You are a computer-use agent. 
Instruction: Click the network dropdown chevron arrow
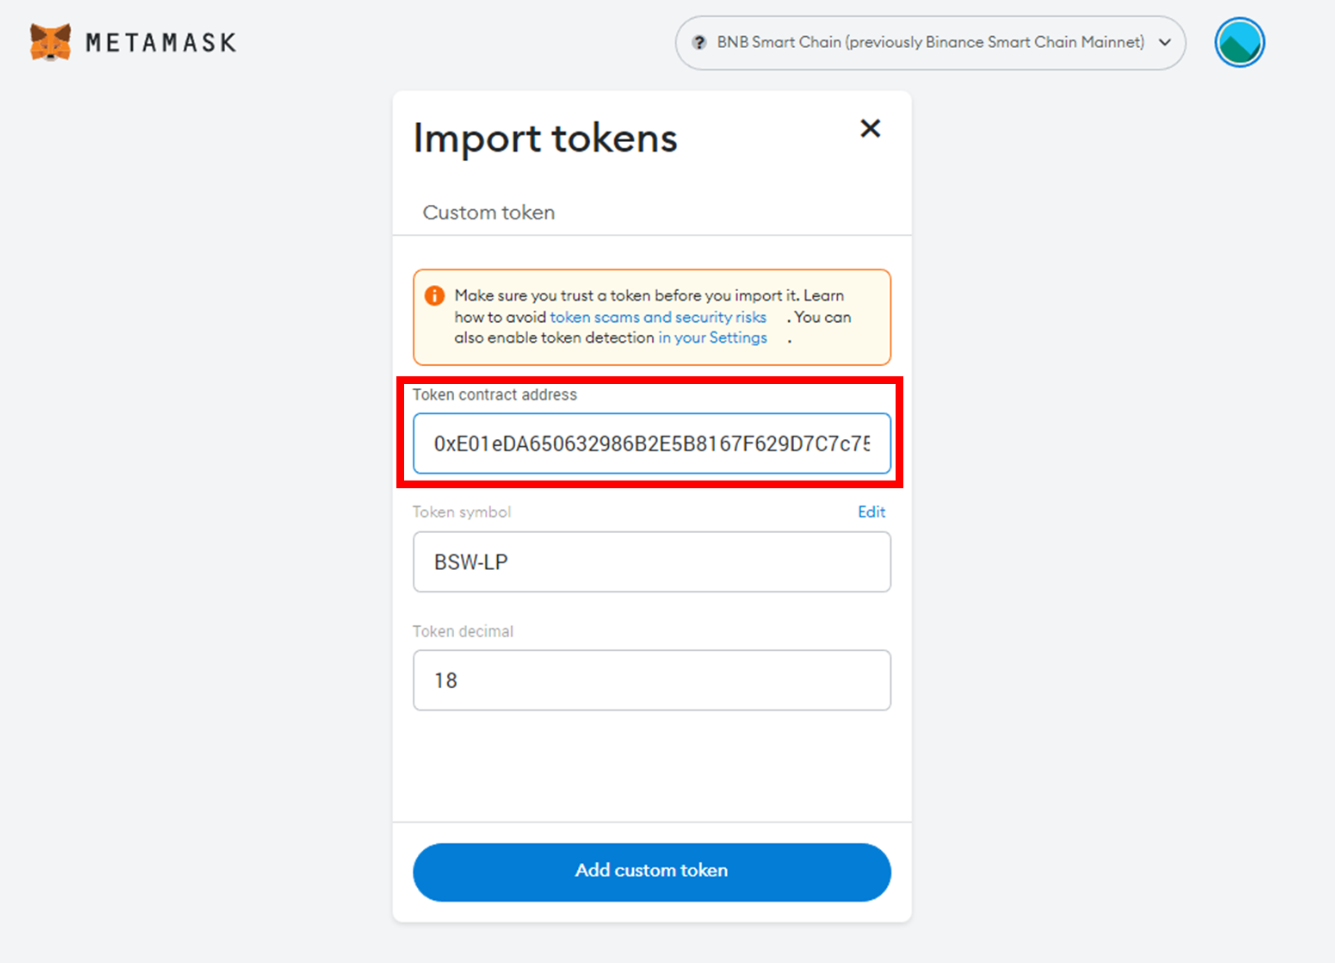(1165, 43)
